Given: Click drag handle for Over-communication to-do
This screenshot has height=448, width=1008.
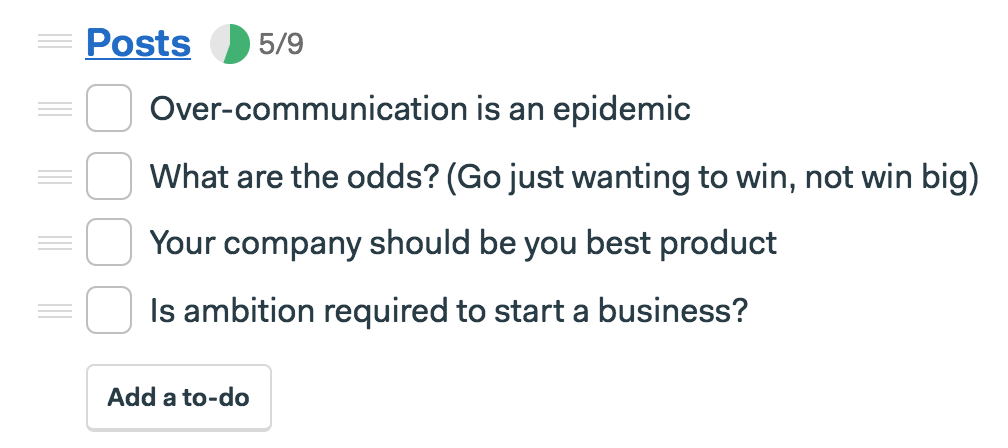Looking at the screenshot, I should [55, 109].
